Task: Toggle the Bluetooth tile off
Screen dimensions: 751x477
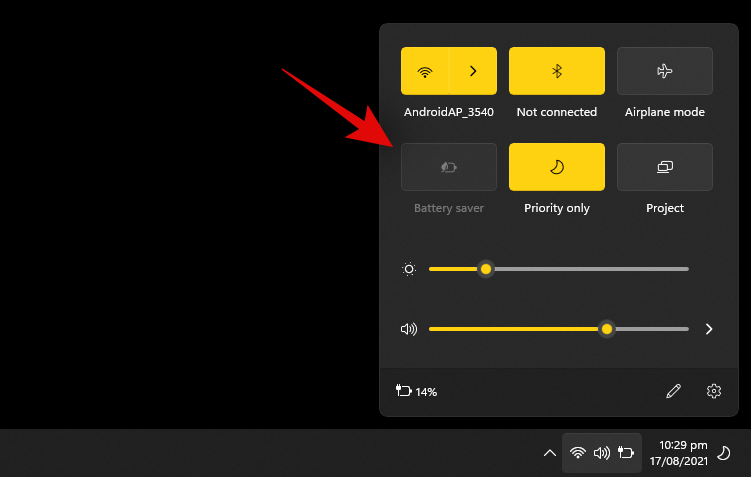Action: pyautogui.click(x=557, y=71)
